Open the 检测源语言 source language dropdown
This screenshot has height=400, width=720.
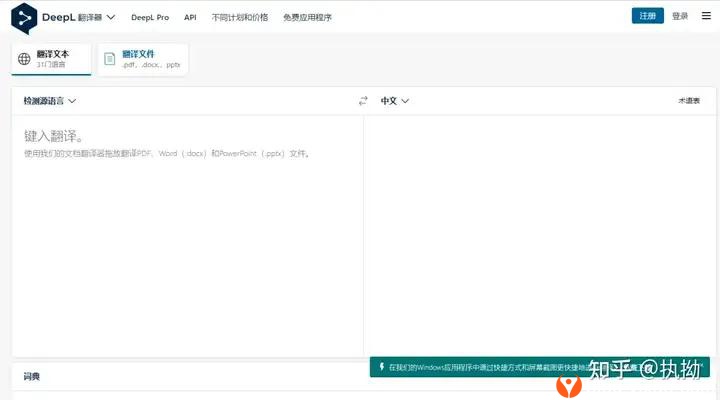click(50, 101)
